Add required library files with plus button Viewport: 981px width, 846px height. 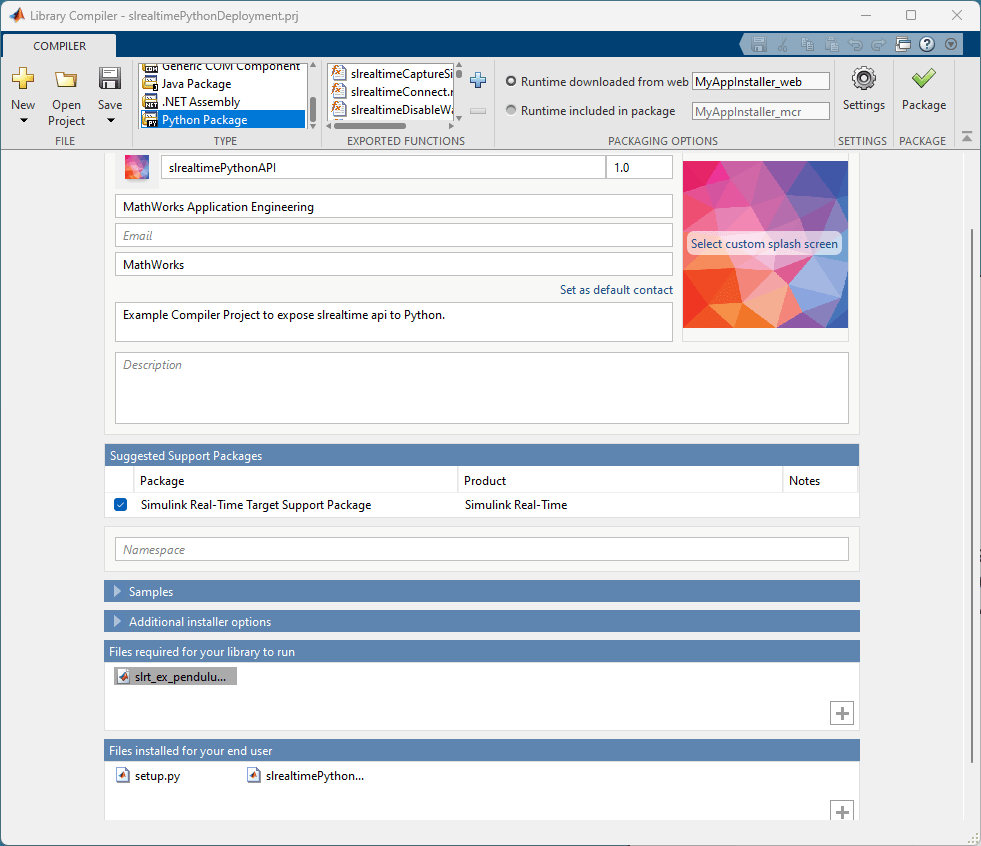(x=841, y=713)
